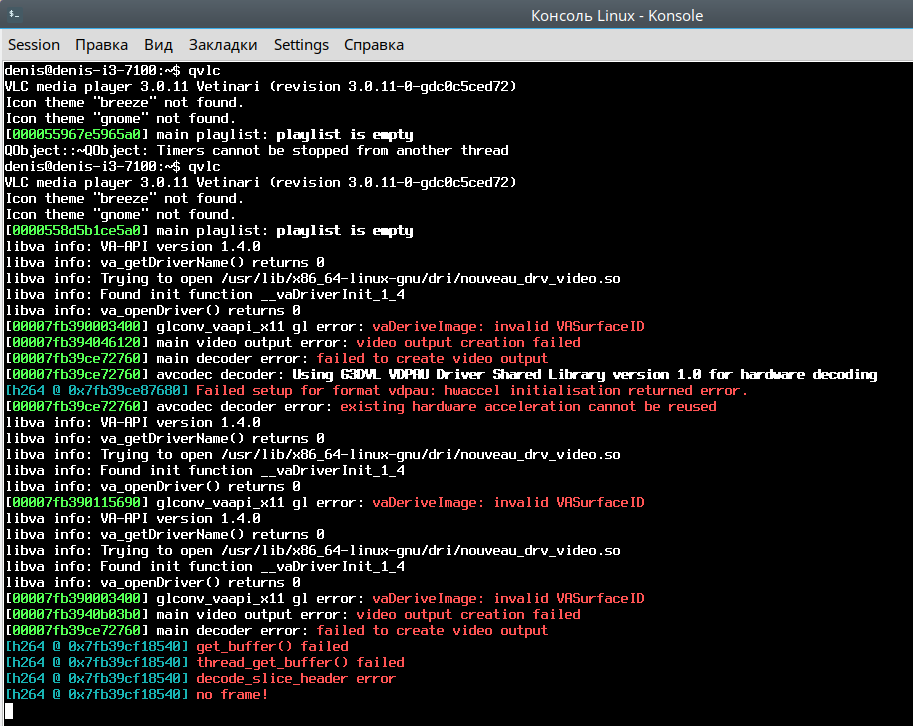Click 'Icon theme "breeze" not found.' first occurrence

[124, 102]
